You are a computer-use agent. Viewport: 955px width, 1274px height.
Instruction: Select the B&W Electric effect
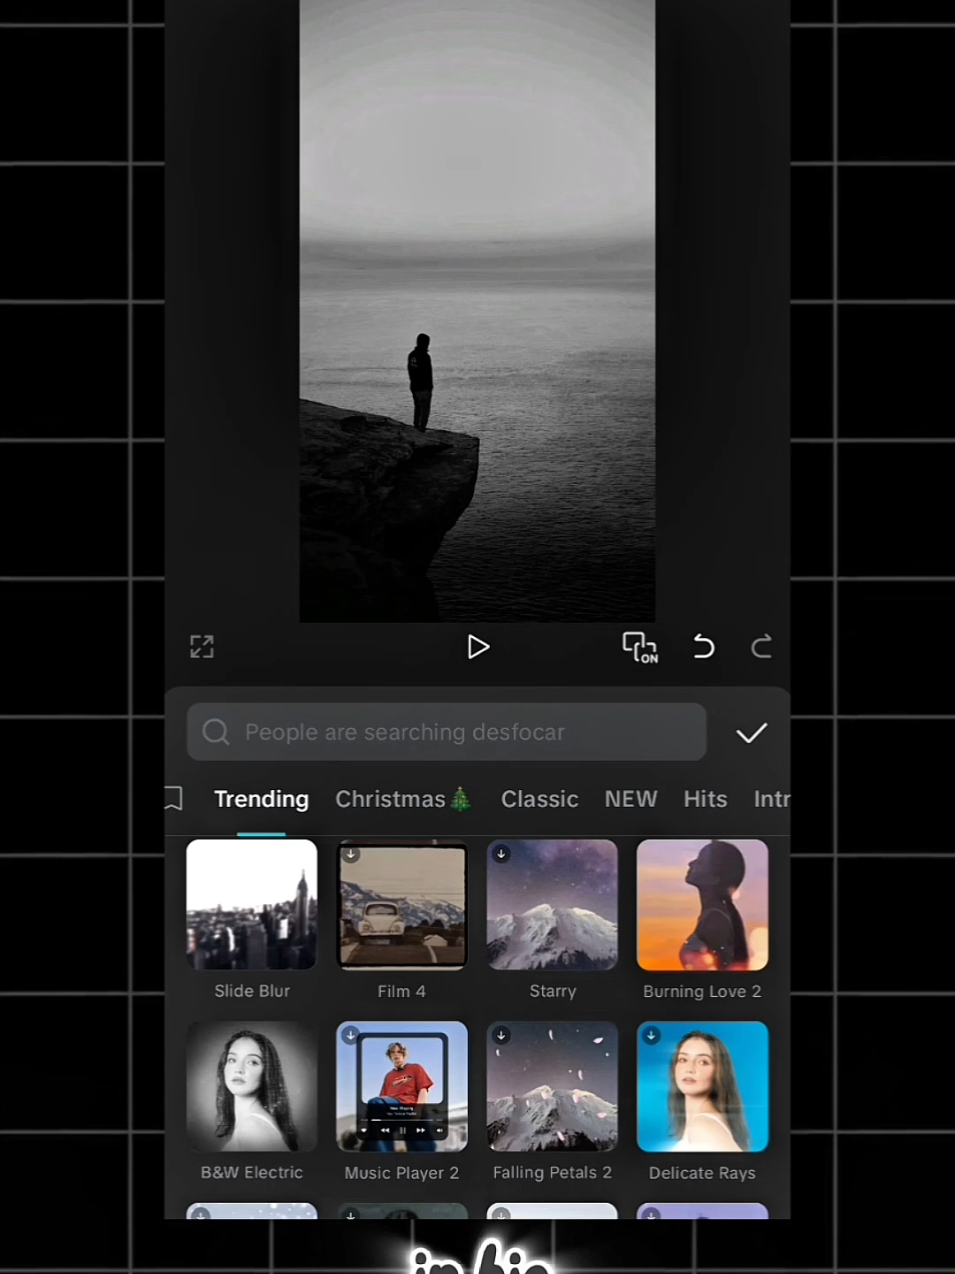[252, 1087]
